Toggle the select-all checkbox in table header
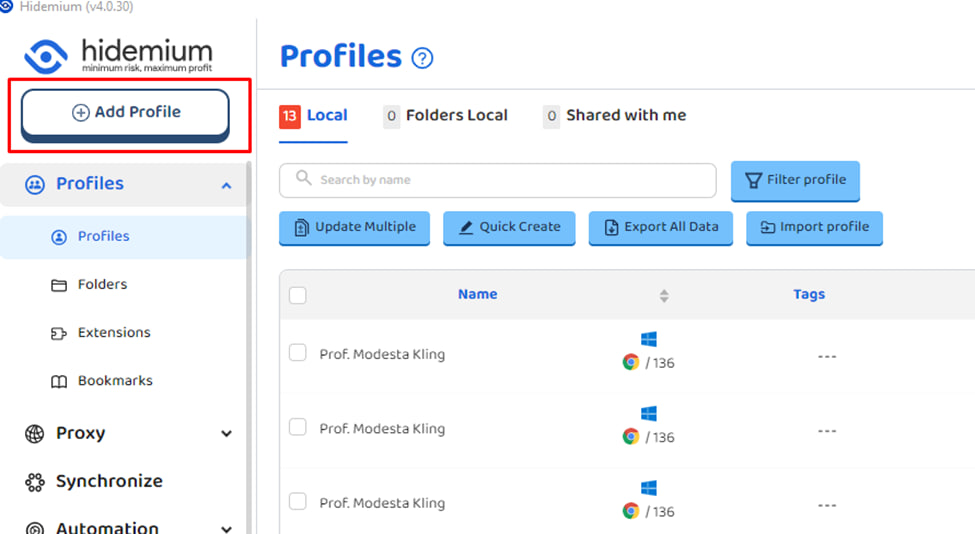This screenshot has width=975, height=534. tap(298, 295)
